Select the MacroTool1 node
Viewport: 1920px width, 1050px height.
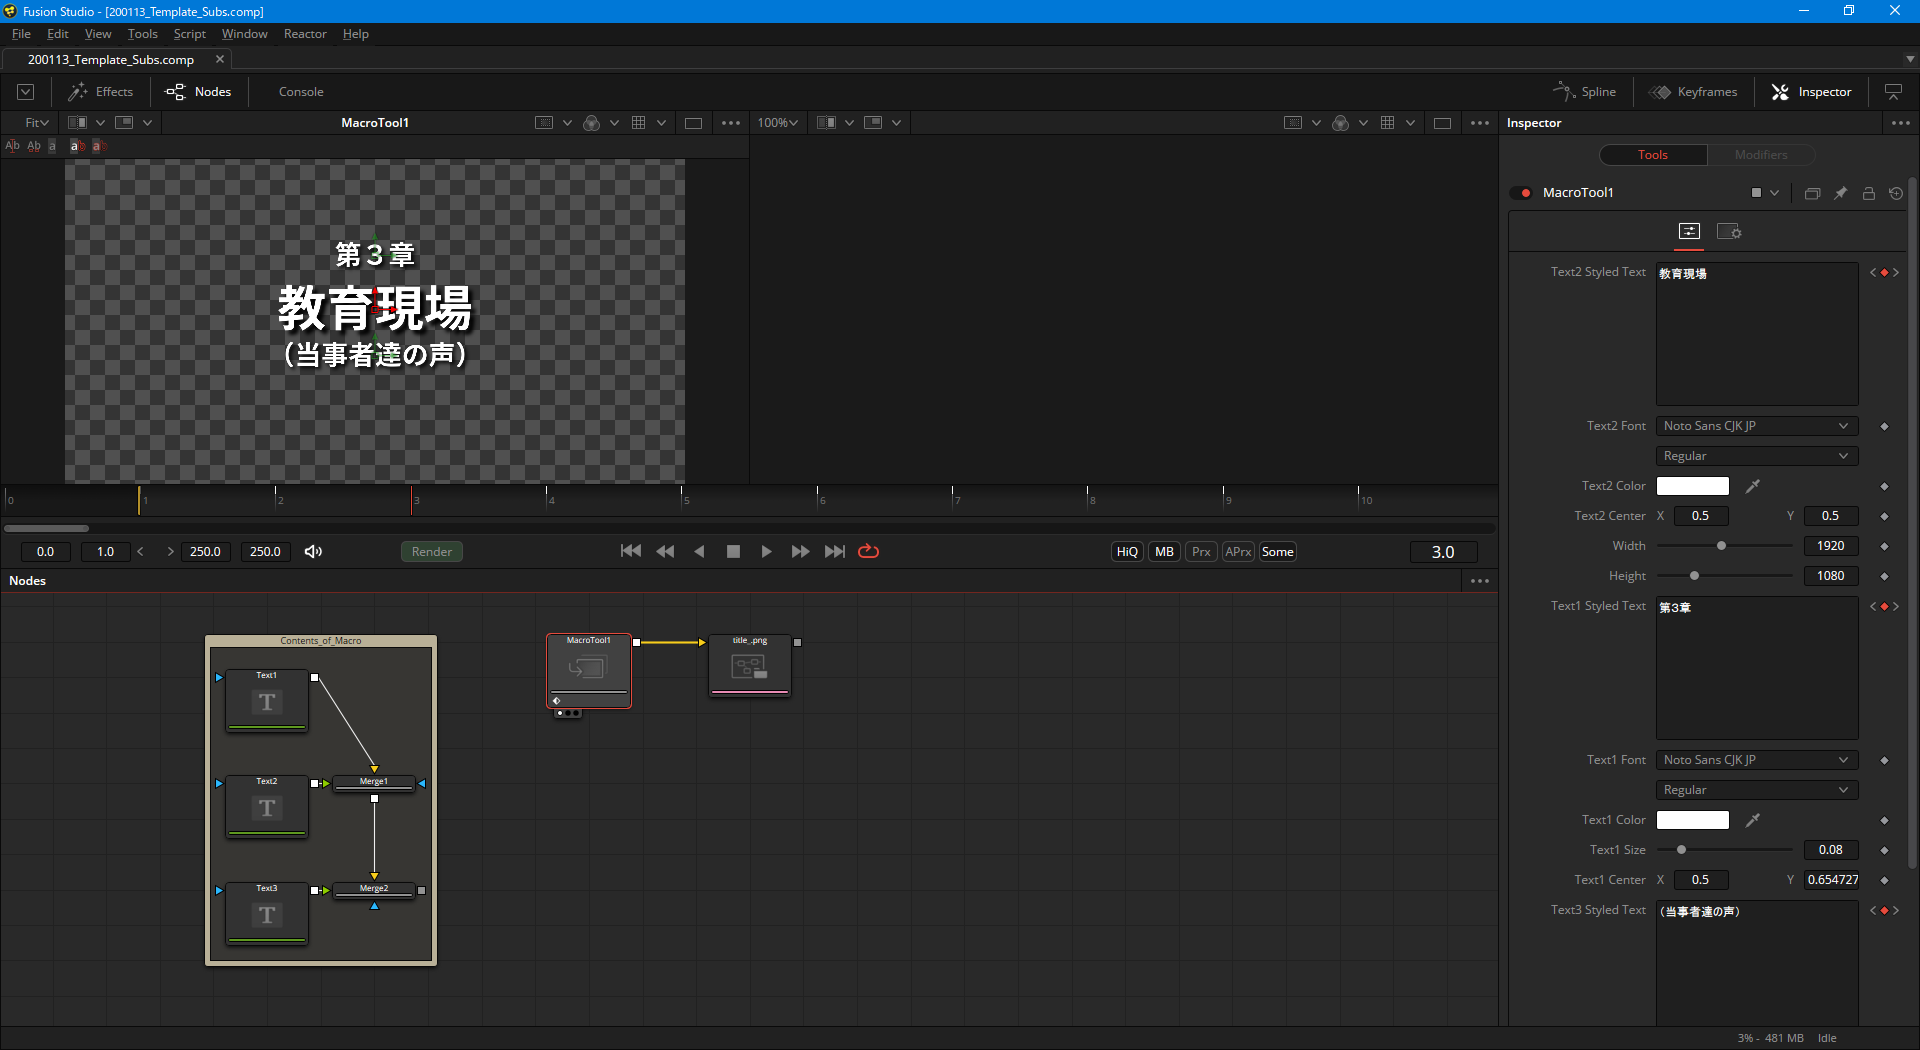[589, 670]
